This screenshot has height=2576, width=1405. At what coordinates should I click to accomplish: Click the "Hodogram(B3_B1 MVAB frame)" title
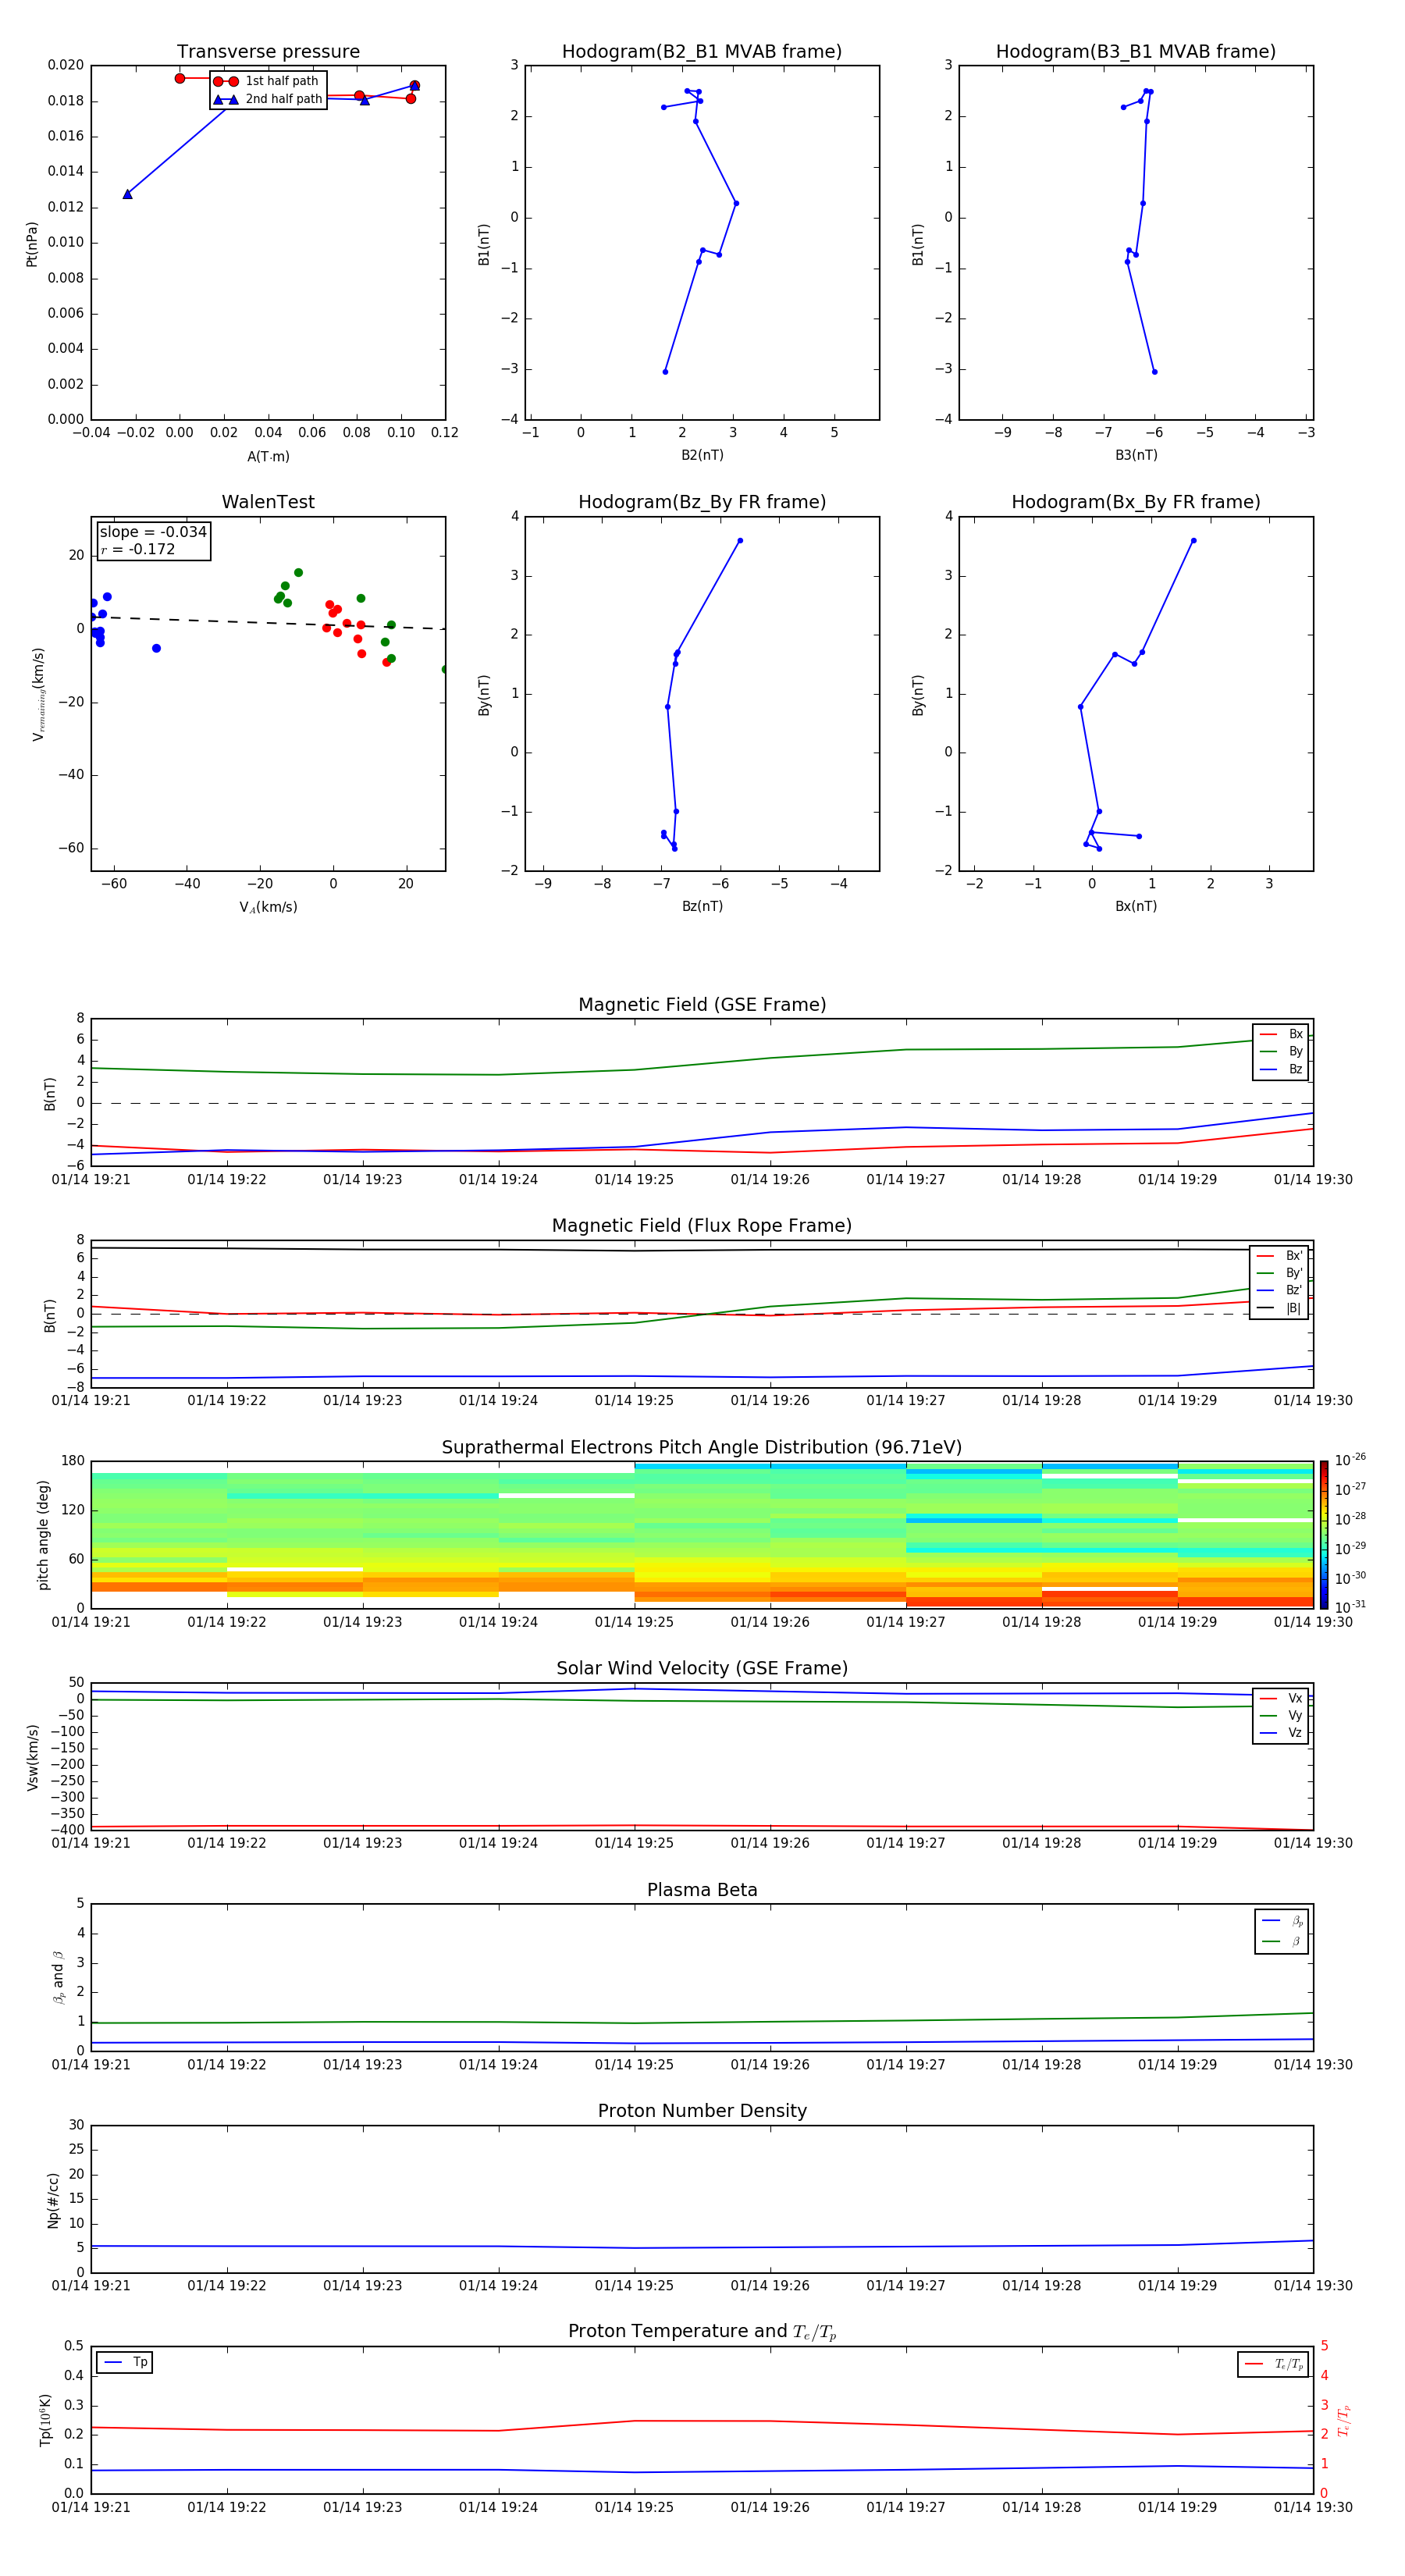click(x=1136, y=52)
